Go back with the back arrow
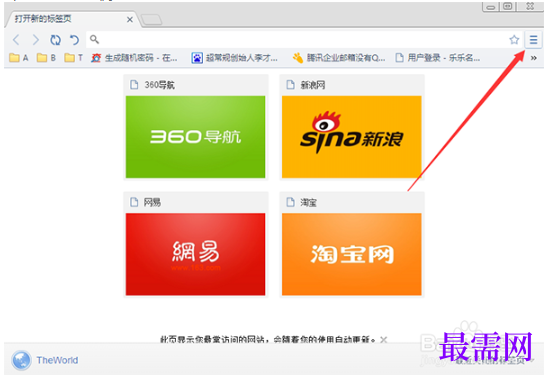Viewport: 551px width, 378px height. pyautogui.click(x=16, y=40)
